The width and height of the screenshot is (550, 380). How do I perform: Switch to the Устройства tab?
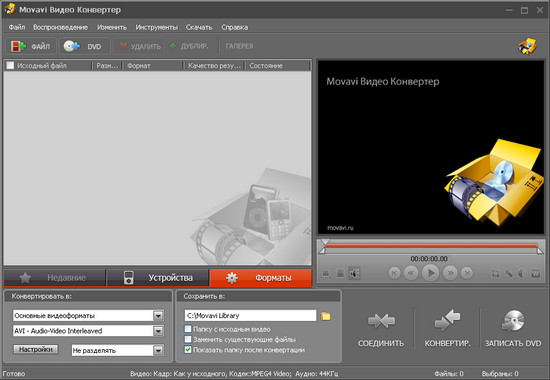tap(158, 278)
